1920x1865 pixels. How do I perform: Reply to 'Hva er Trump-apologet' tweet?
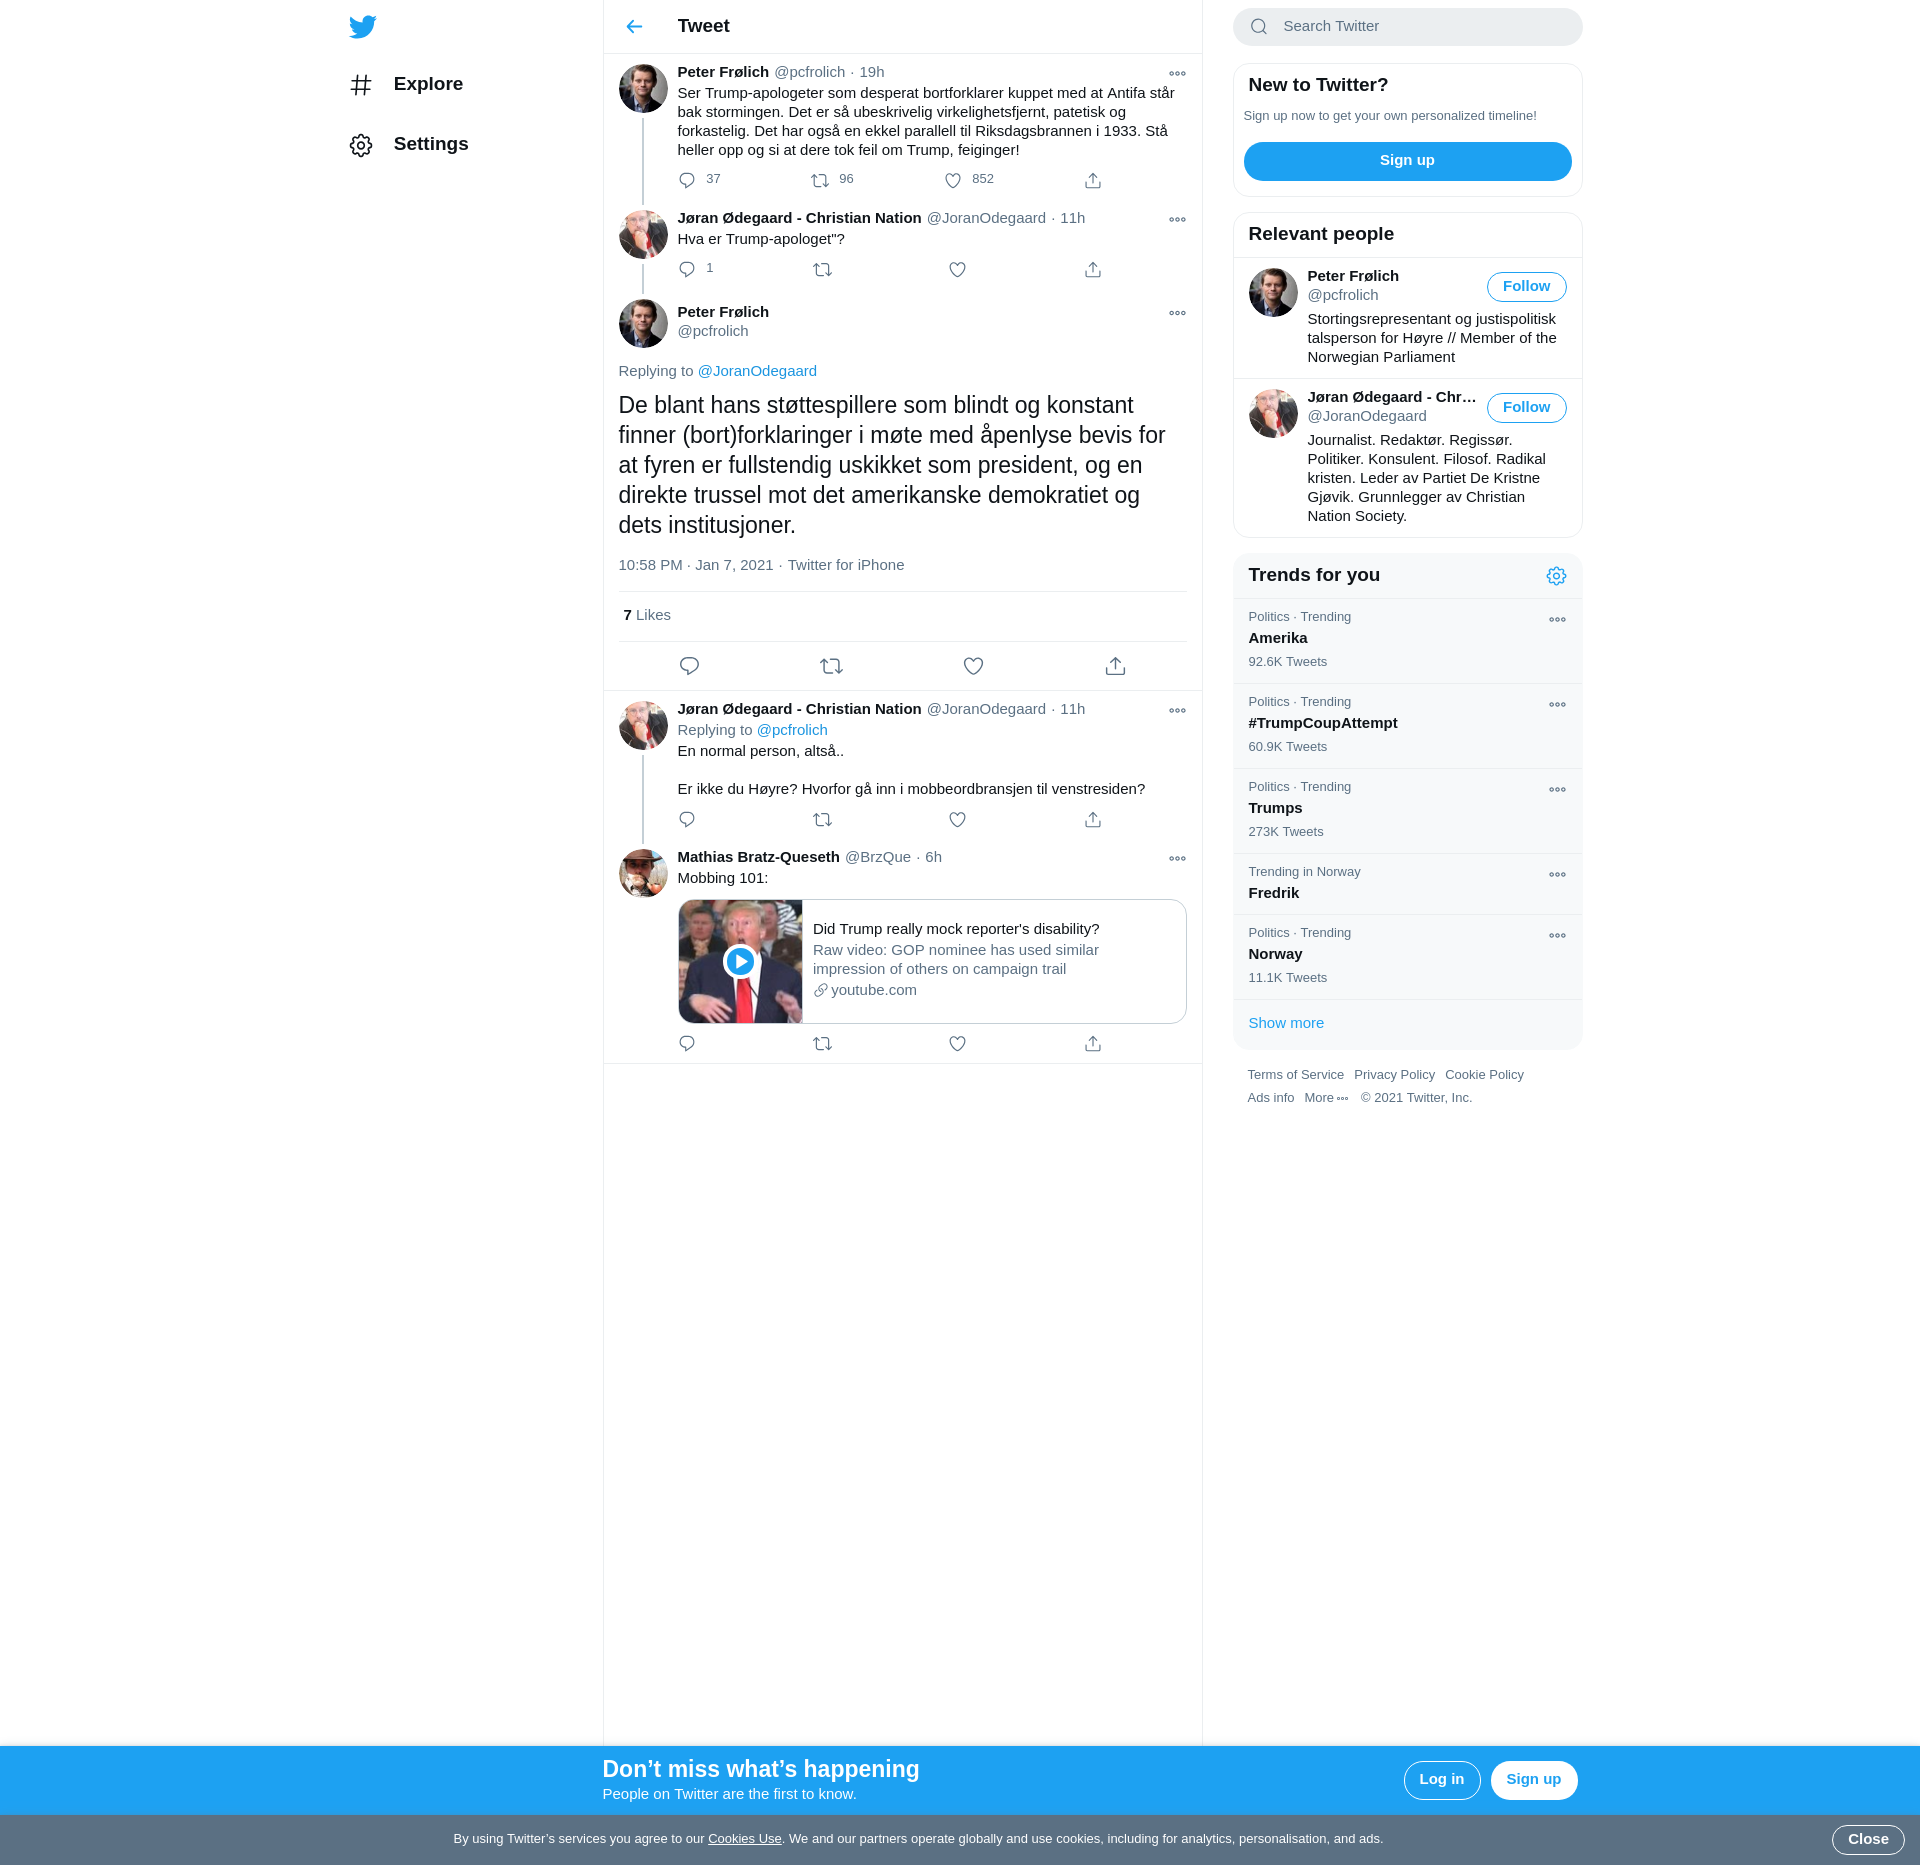point(687,269)
